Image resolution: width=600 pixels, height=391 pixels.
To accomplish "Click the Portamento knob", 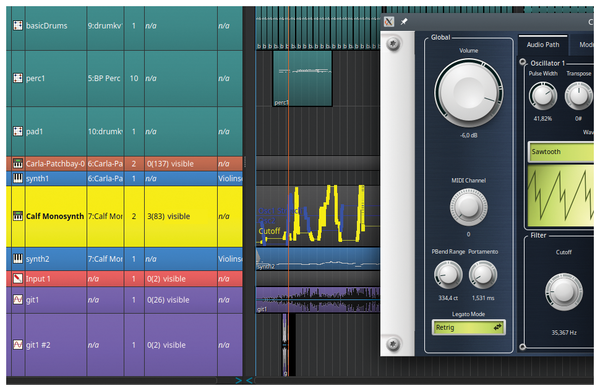I will pos(483,275).
